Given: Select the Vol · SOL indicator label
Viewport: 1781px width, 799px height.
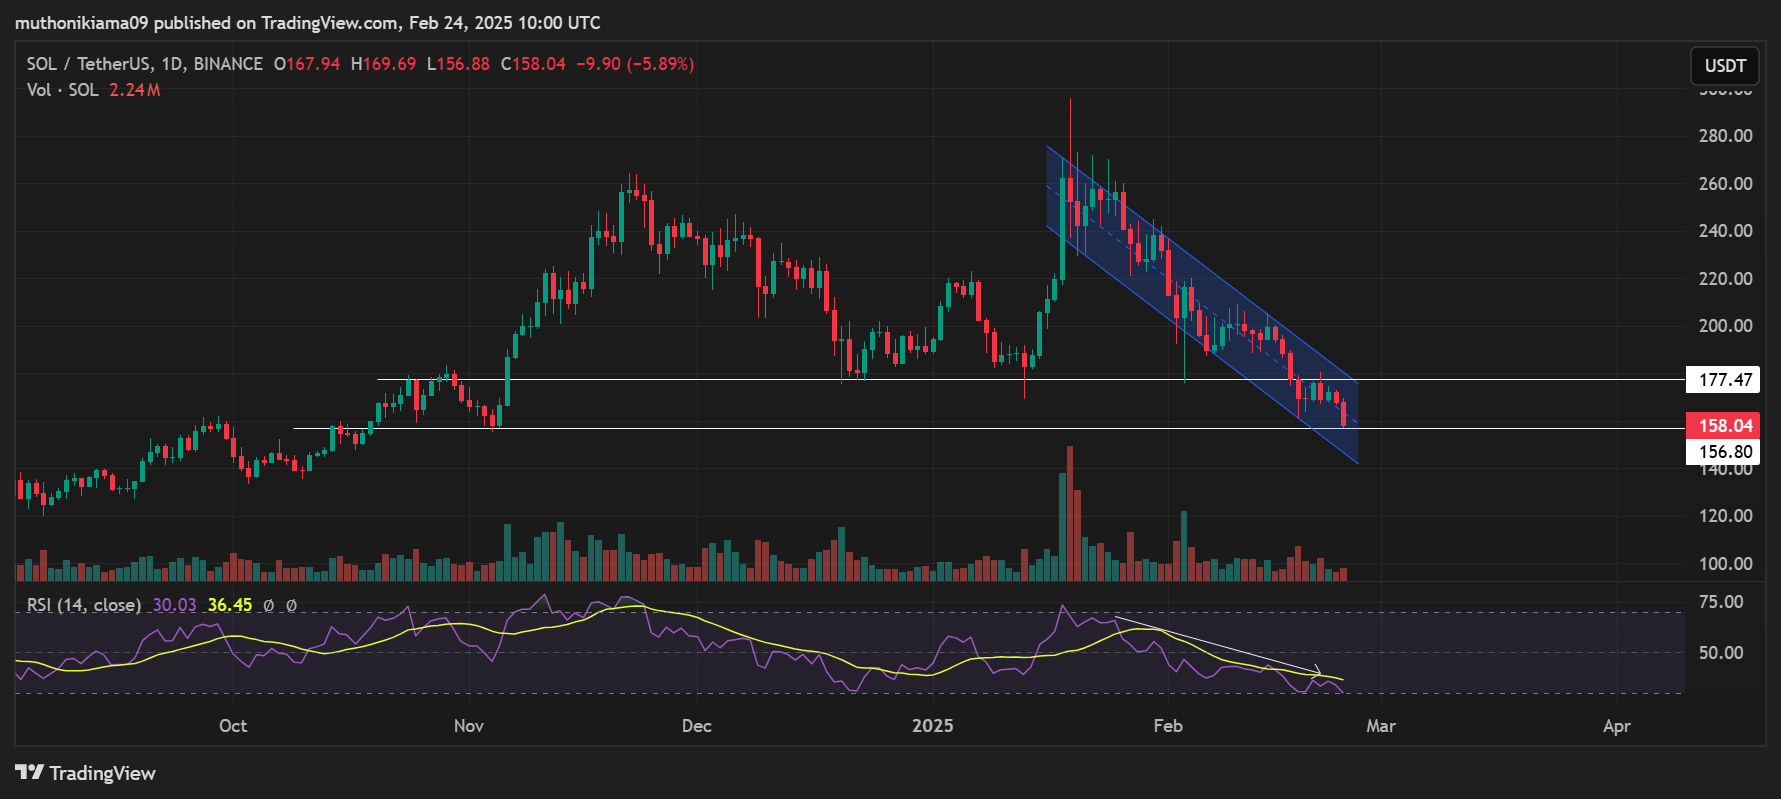Looking at the screenshot, I should click(x=62, y=90).
